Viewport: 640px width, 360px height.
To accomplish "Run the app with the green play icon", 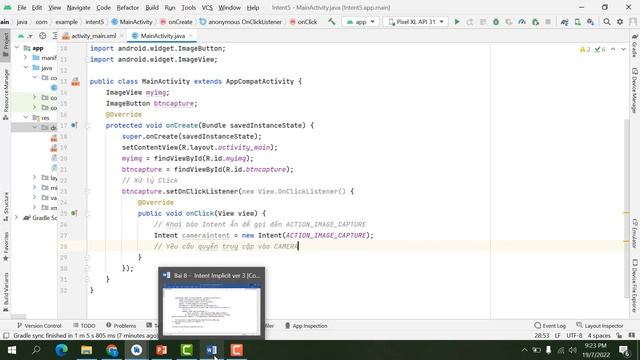I will [x=457, y=22].
